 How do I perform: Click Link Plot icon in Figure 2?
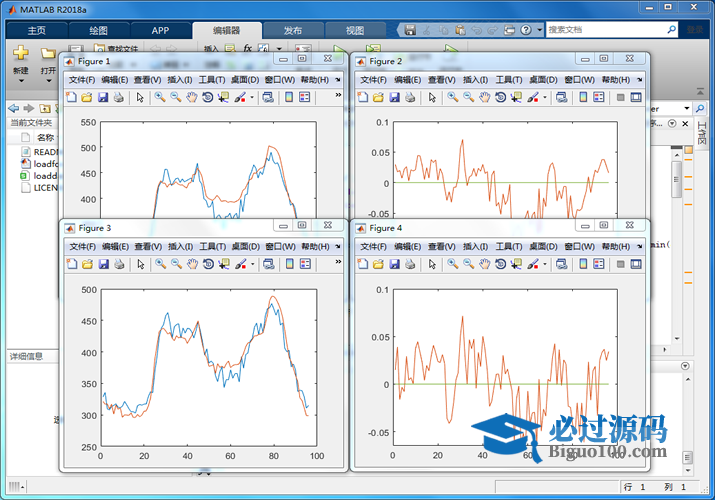tap(561, 97)
